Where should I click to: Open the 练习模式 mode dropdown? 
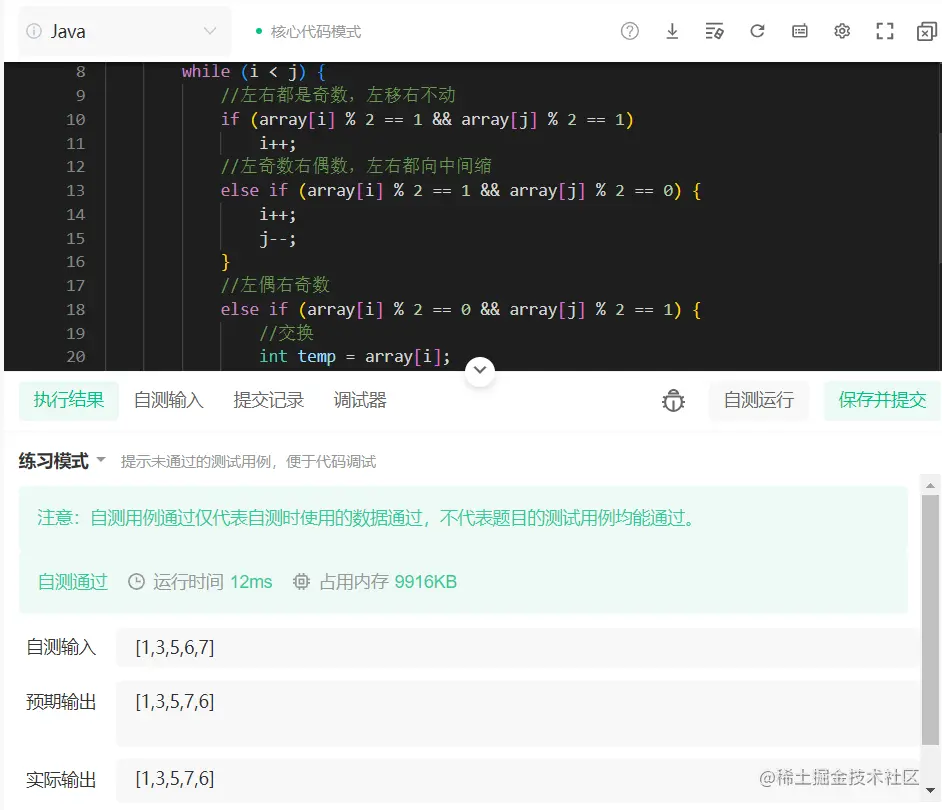click(x=62, y=461)
